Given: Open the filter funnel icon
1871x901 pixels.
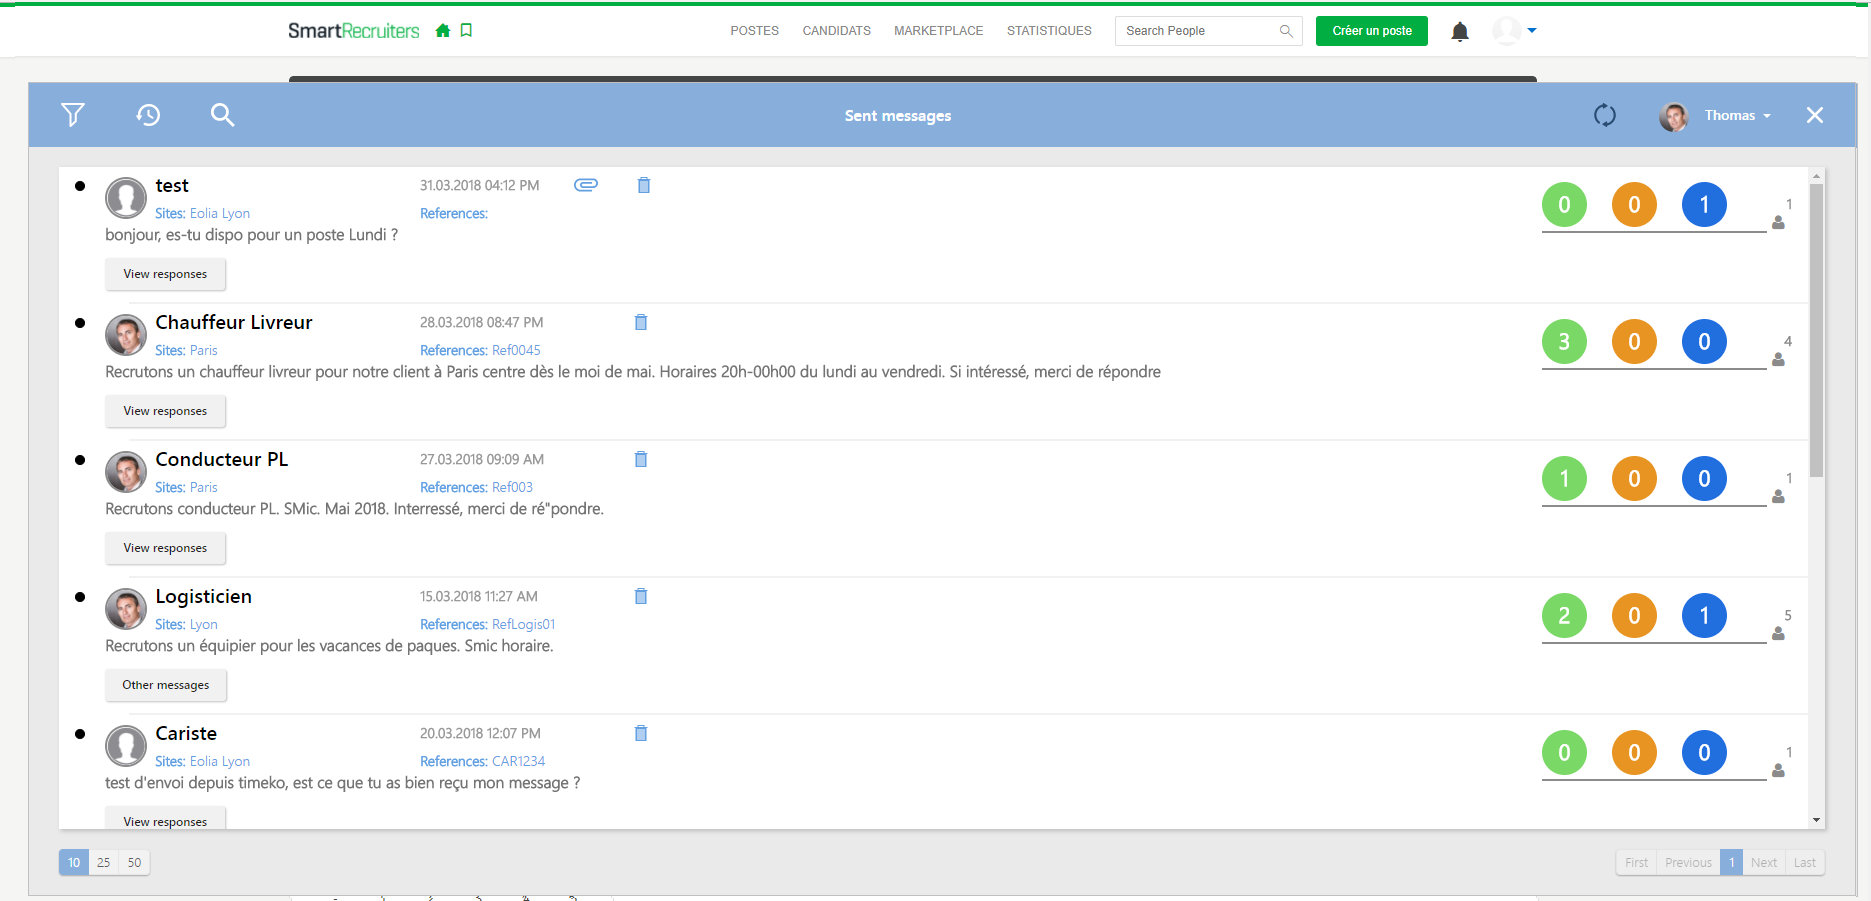Looking at the screenshot, I should (x=73, y=115).
